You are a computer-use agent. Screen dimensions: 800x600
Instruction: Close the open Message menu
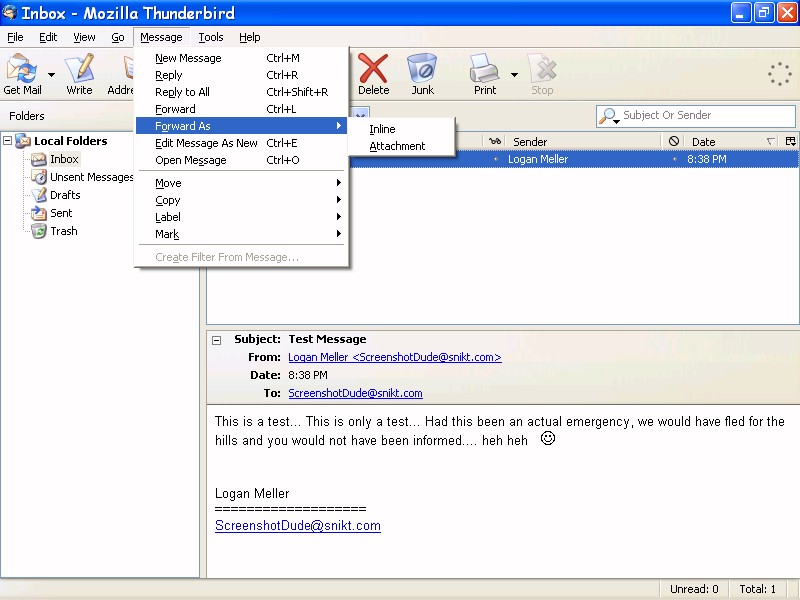click(x=161, y=37)
